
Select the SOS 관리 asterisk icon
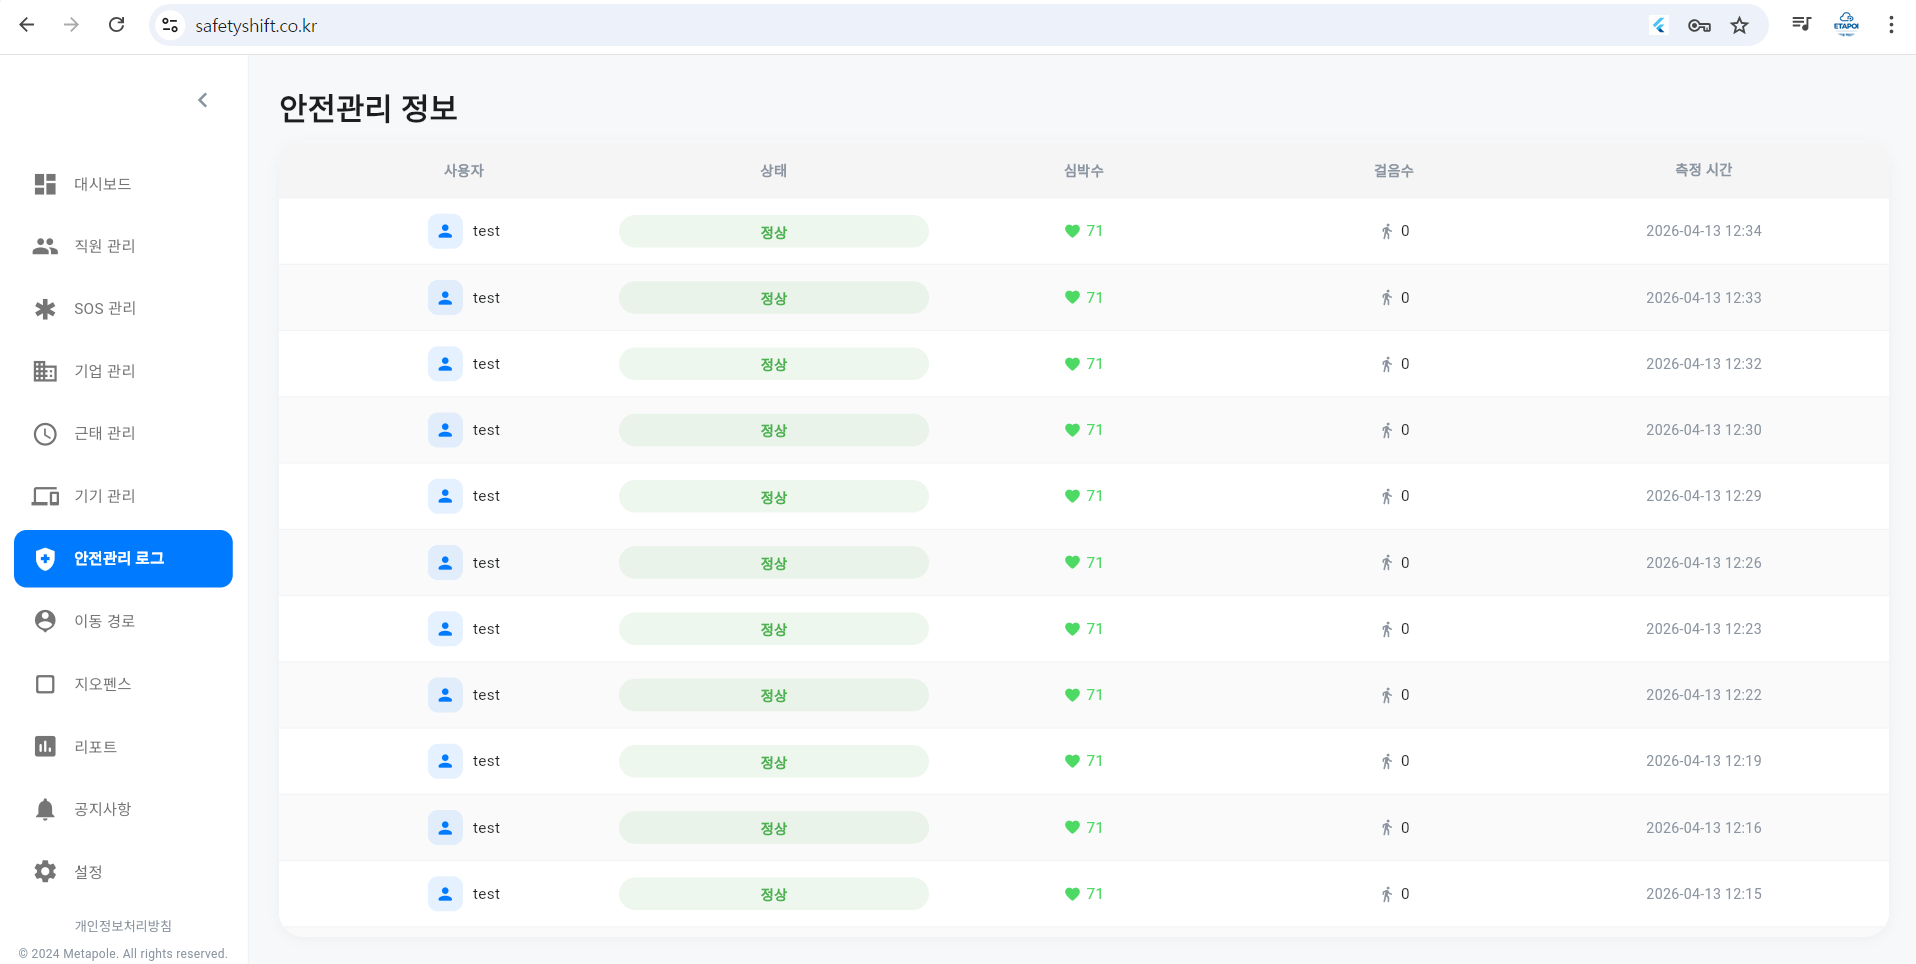point(45,309)
